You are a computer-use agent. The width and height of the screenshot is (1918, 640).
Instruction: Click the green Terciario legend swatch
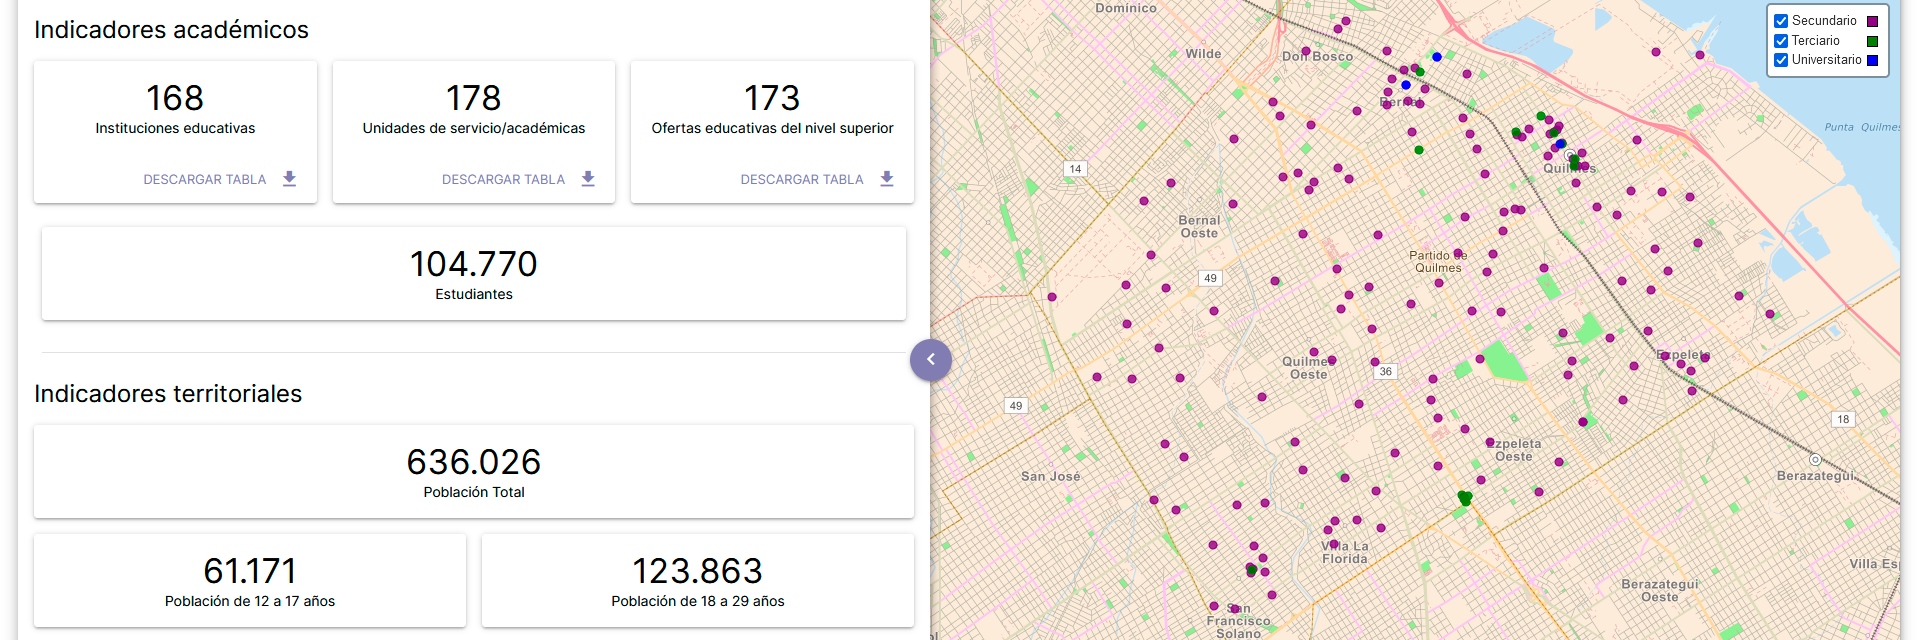(x=1872, y=41)
